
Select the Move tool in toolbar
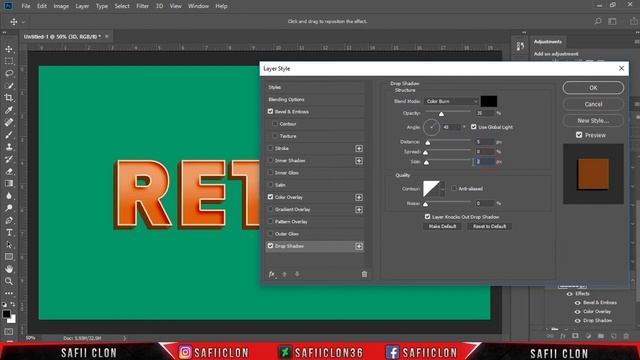[9, 49]
